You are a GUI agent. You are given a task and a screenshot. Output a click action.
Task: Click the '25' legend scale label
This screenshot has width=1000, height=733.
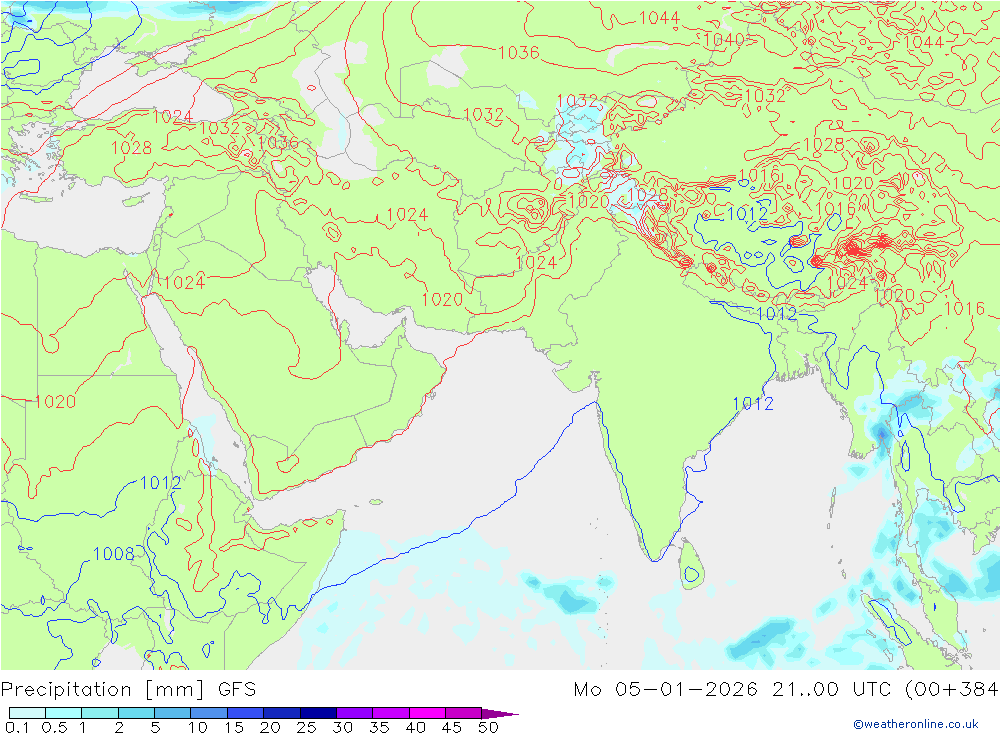tap(307, 727)
